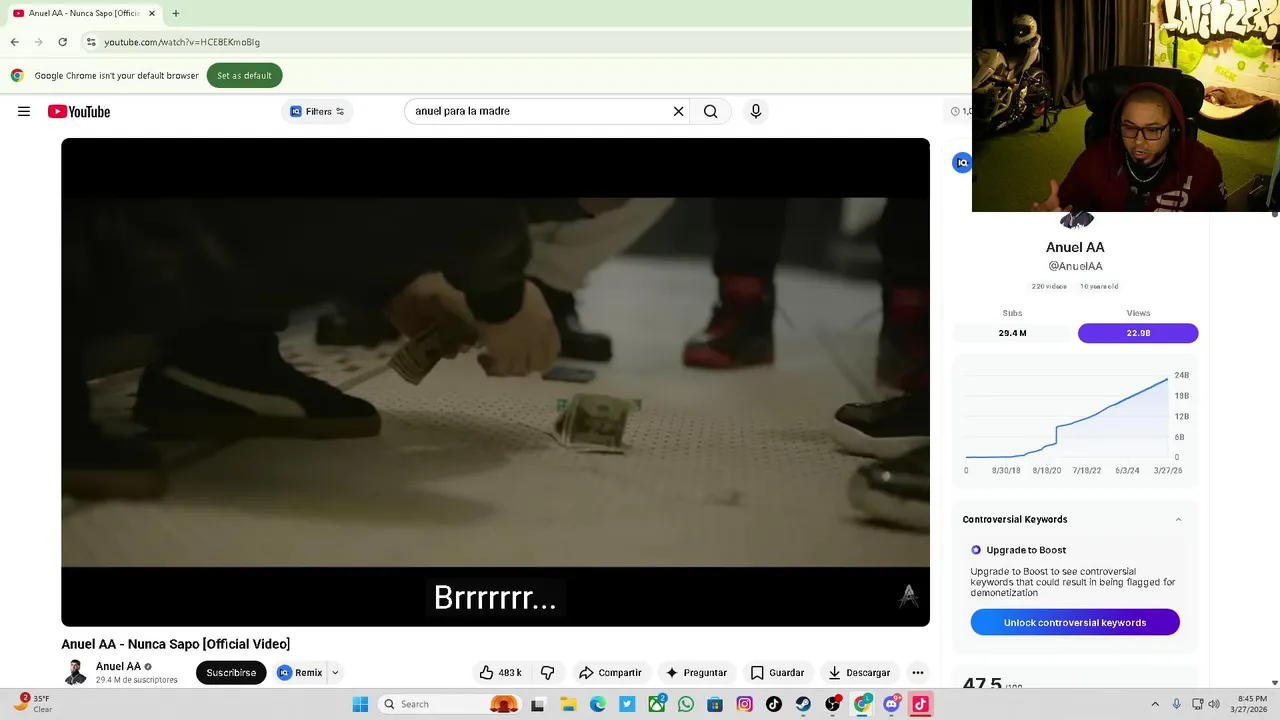Image resolution: width=1280 pixels, height=720 pixels.
Task: Collapse the Controversial Keywords section
Action: tap(1178, 519)
